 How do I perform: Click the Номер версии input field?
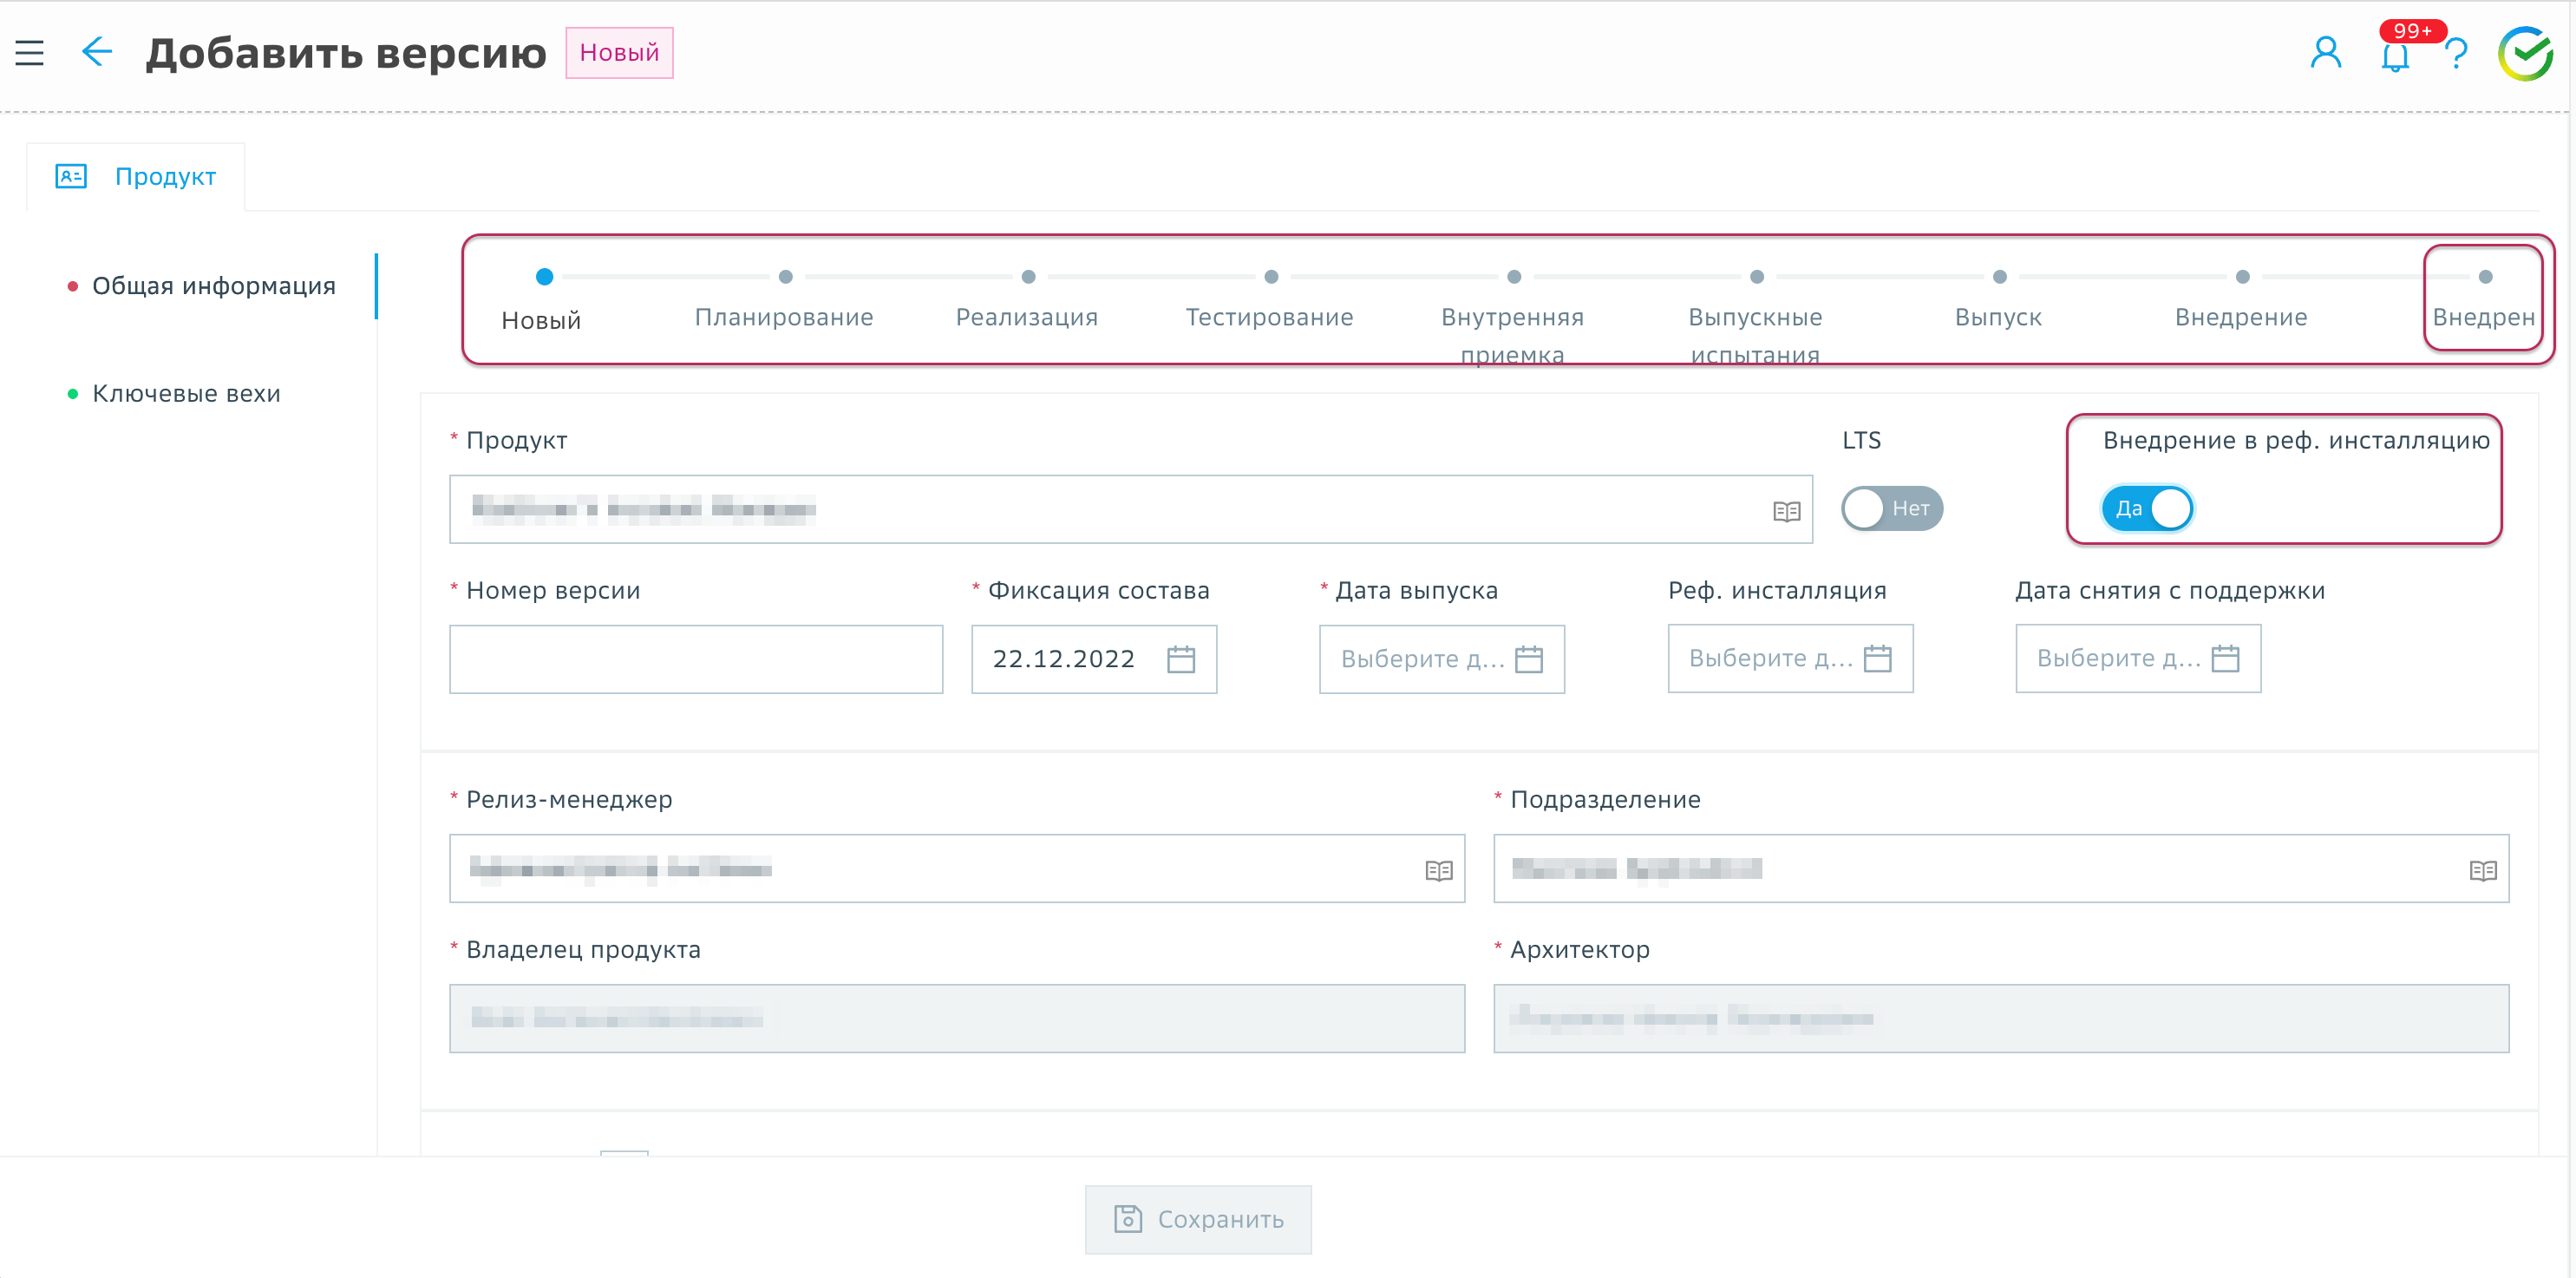pyautogui.click(x=695, y=659)
